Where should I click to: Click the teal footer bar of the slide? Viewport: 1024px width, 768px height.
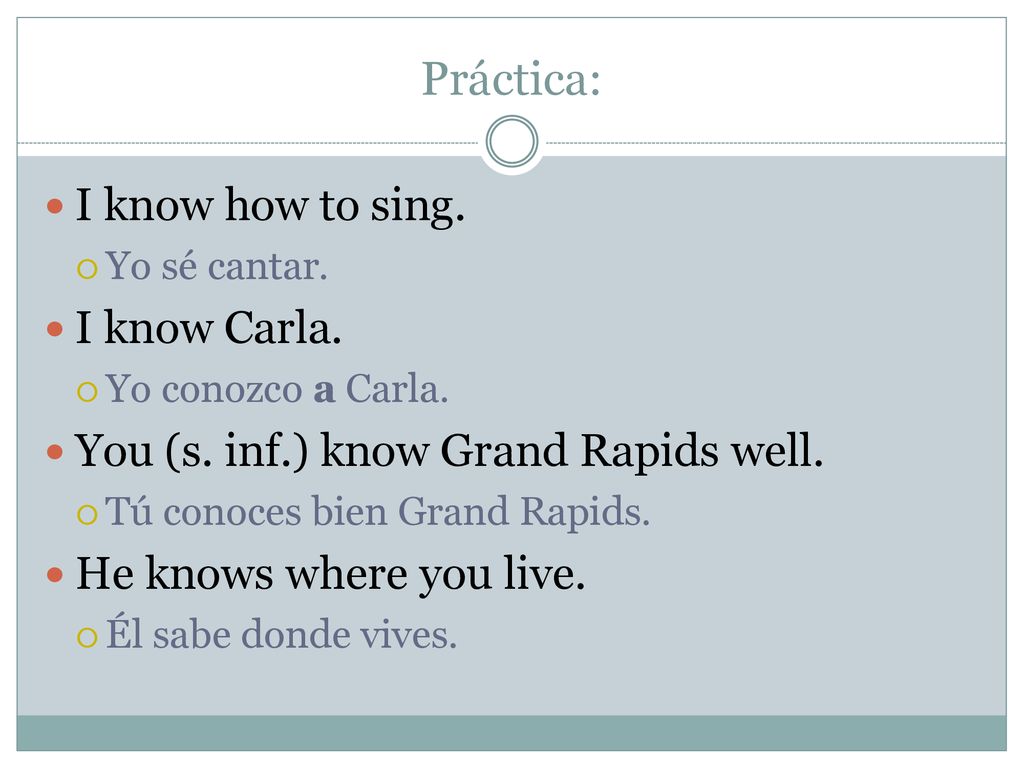point(511,733)
